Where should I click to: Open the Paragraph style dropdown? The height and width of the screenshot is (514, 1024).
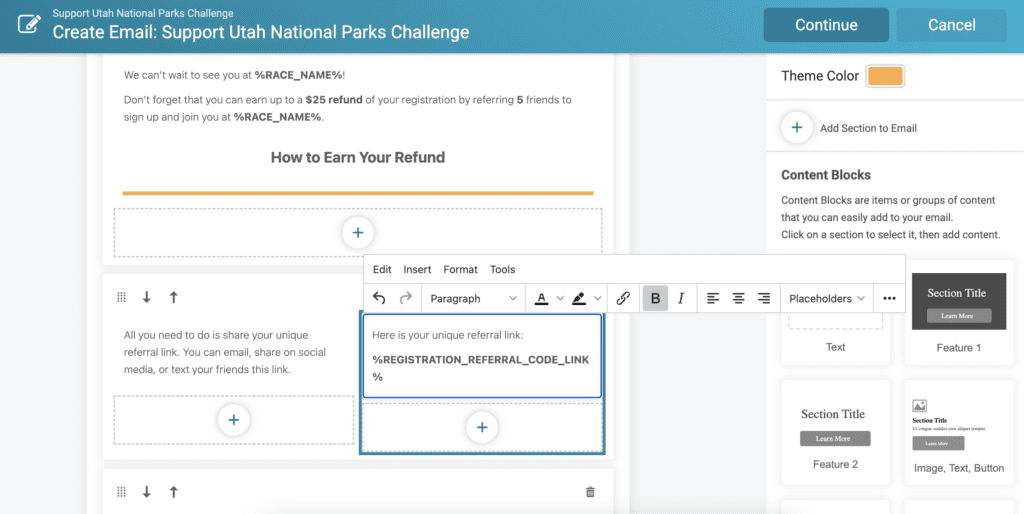click(473, 298)
